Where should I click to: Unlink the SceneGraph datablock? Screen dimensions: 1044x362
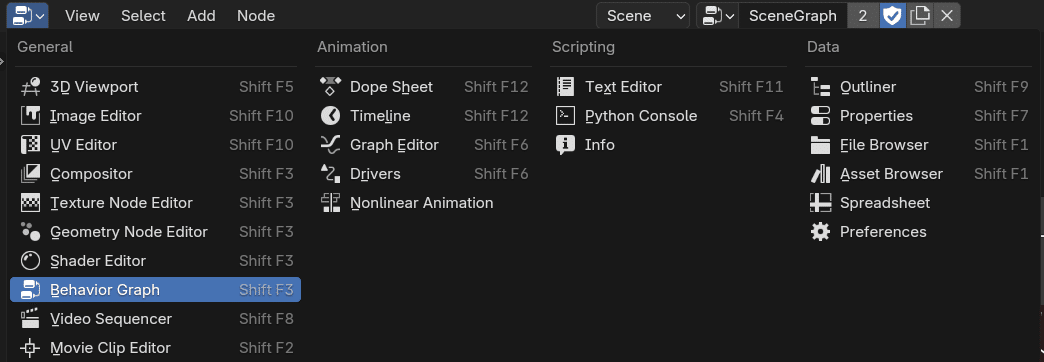(947, 16)
